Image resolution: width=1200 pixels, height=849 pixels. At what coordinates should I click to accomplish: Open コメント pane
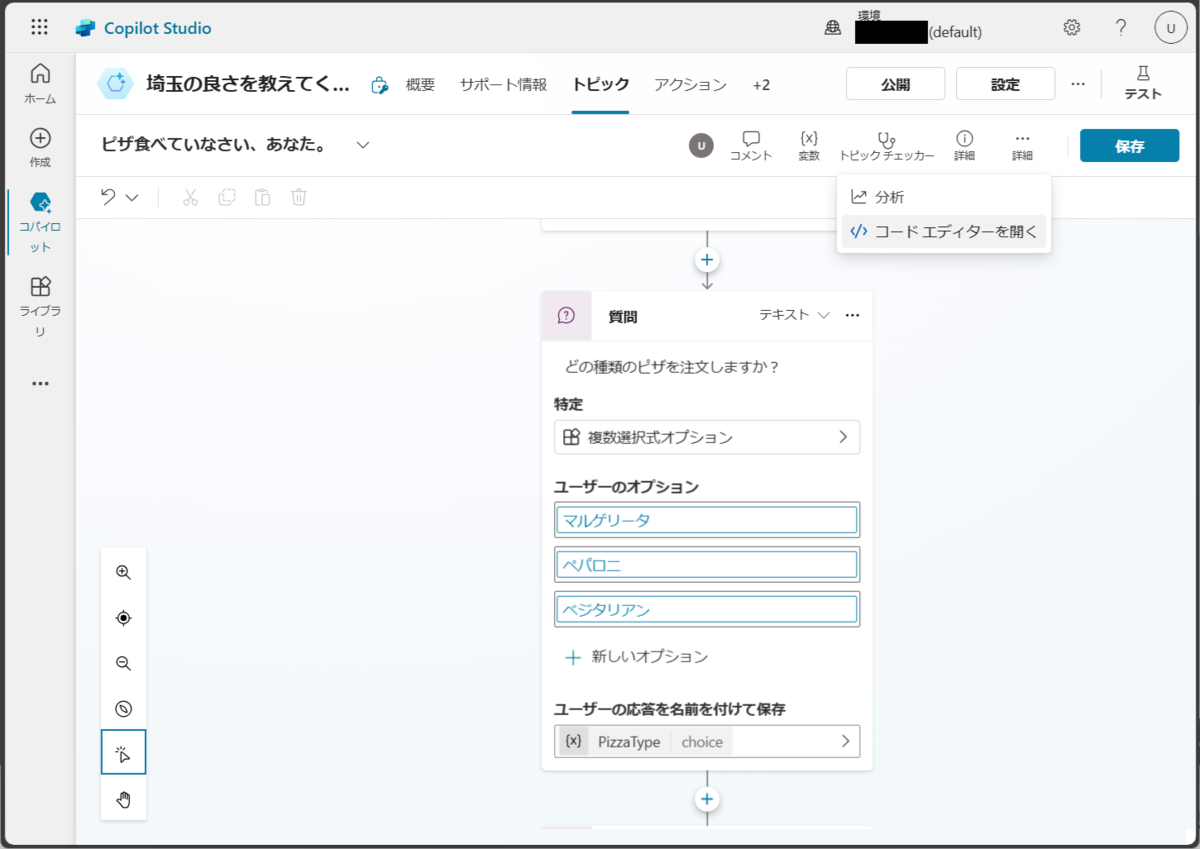[751, 146]
